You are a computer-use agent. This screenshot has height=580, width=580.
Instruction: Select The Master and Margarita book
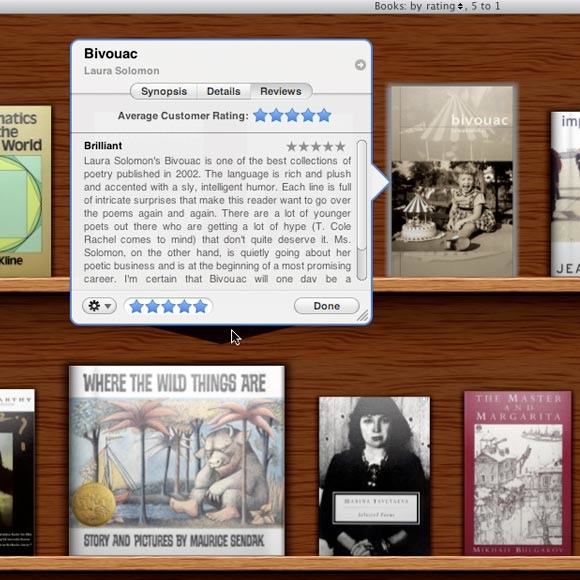(517, 473)
